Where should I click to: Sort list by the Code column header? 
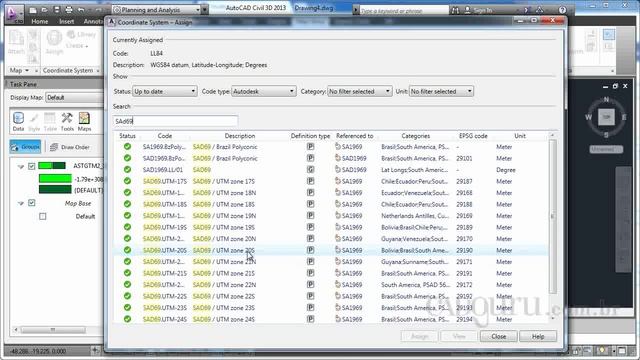164,136
